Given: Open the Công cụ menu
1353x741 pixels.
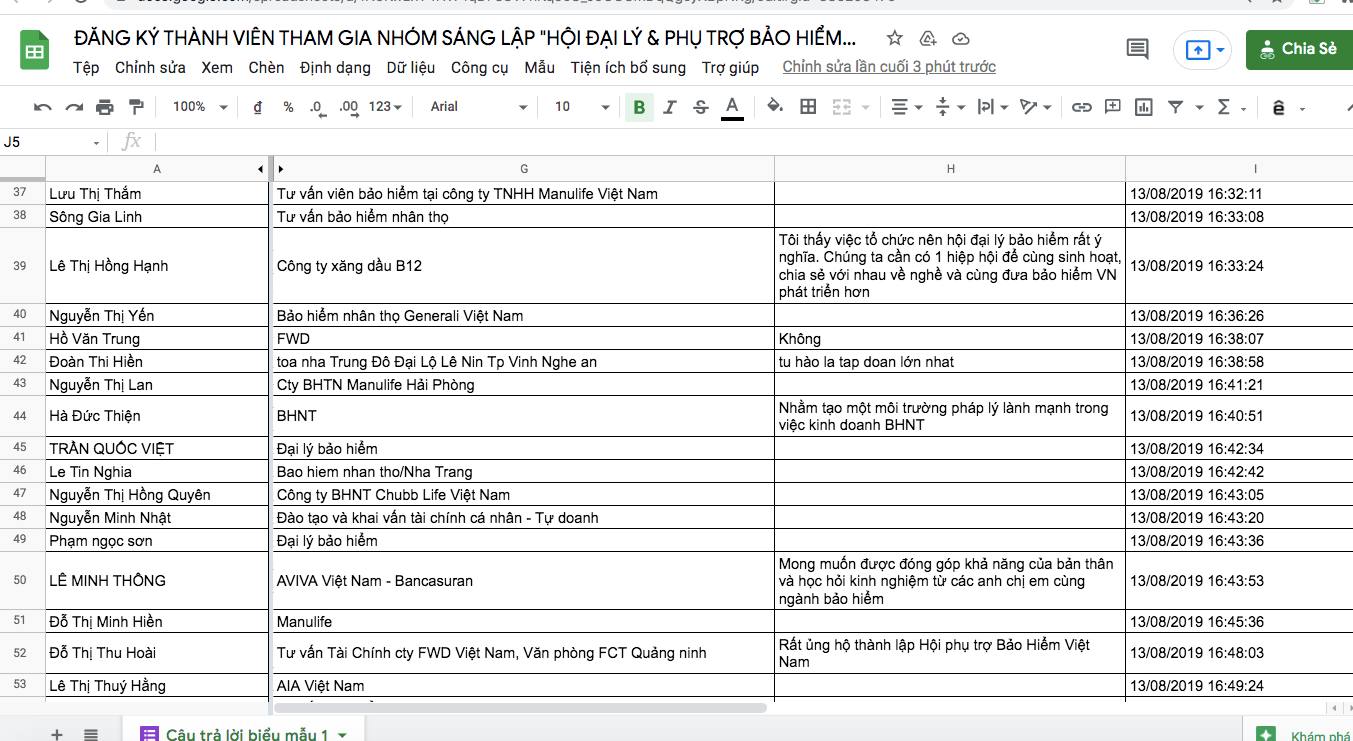Looking at the screenshot, I should click(x=480, y=68).
